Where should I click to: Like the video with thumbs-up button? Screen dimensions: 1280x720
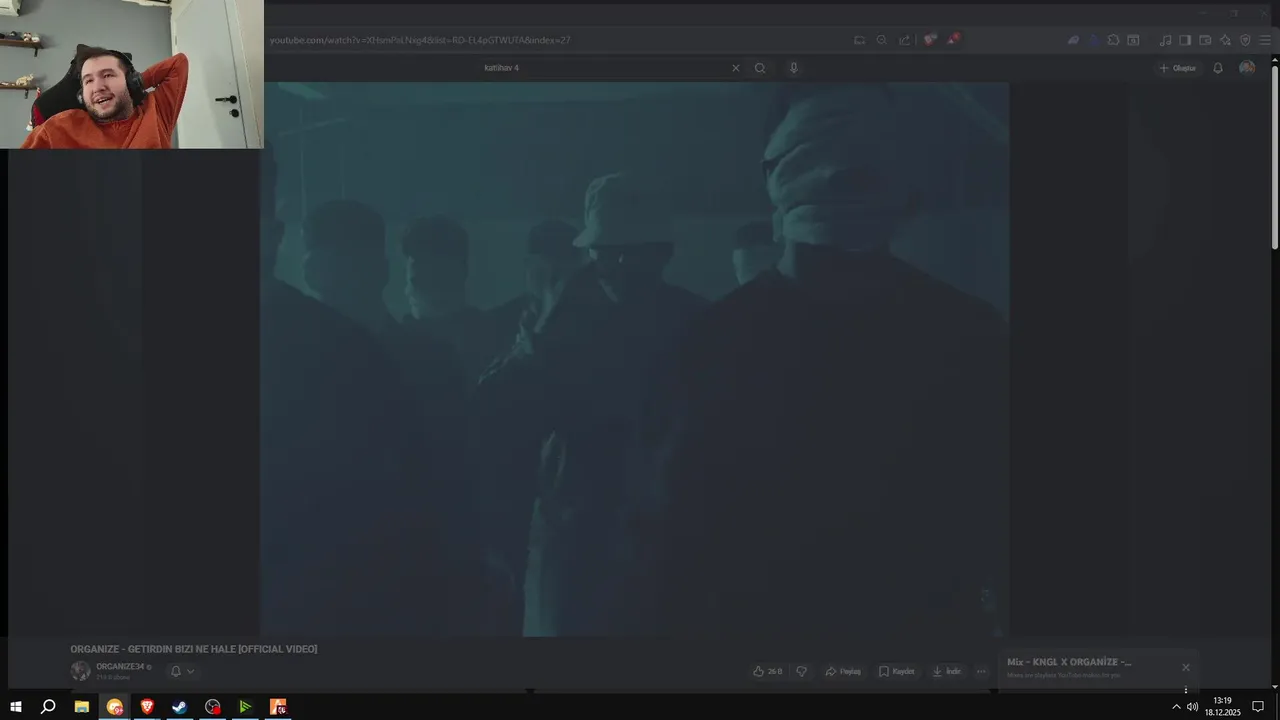(768, 671)
